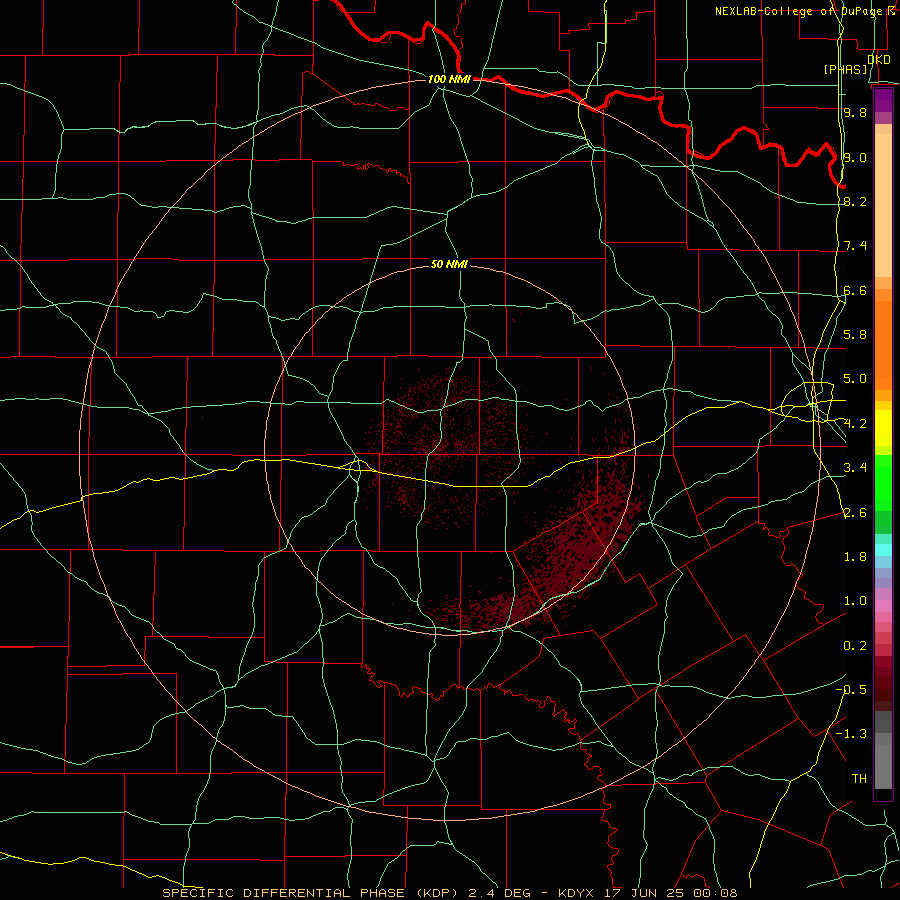Click the 9.0 legend scale value
Viewport: 900px width, 900px height.
pyautogui.click(x=855, y=157)
